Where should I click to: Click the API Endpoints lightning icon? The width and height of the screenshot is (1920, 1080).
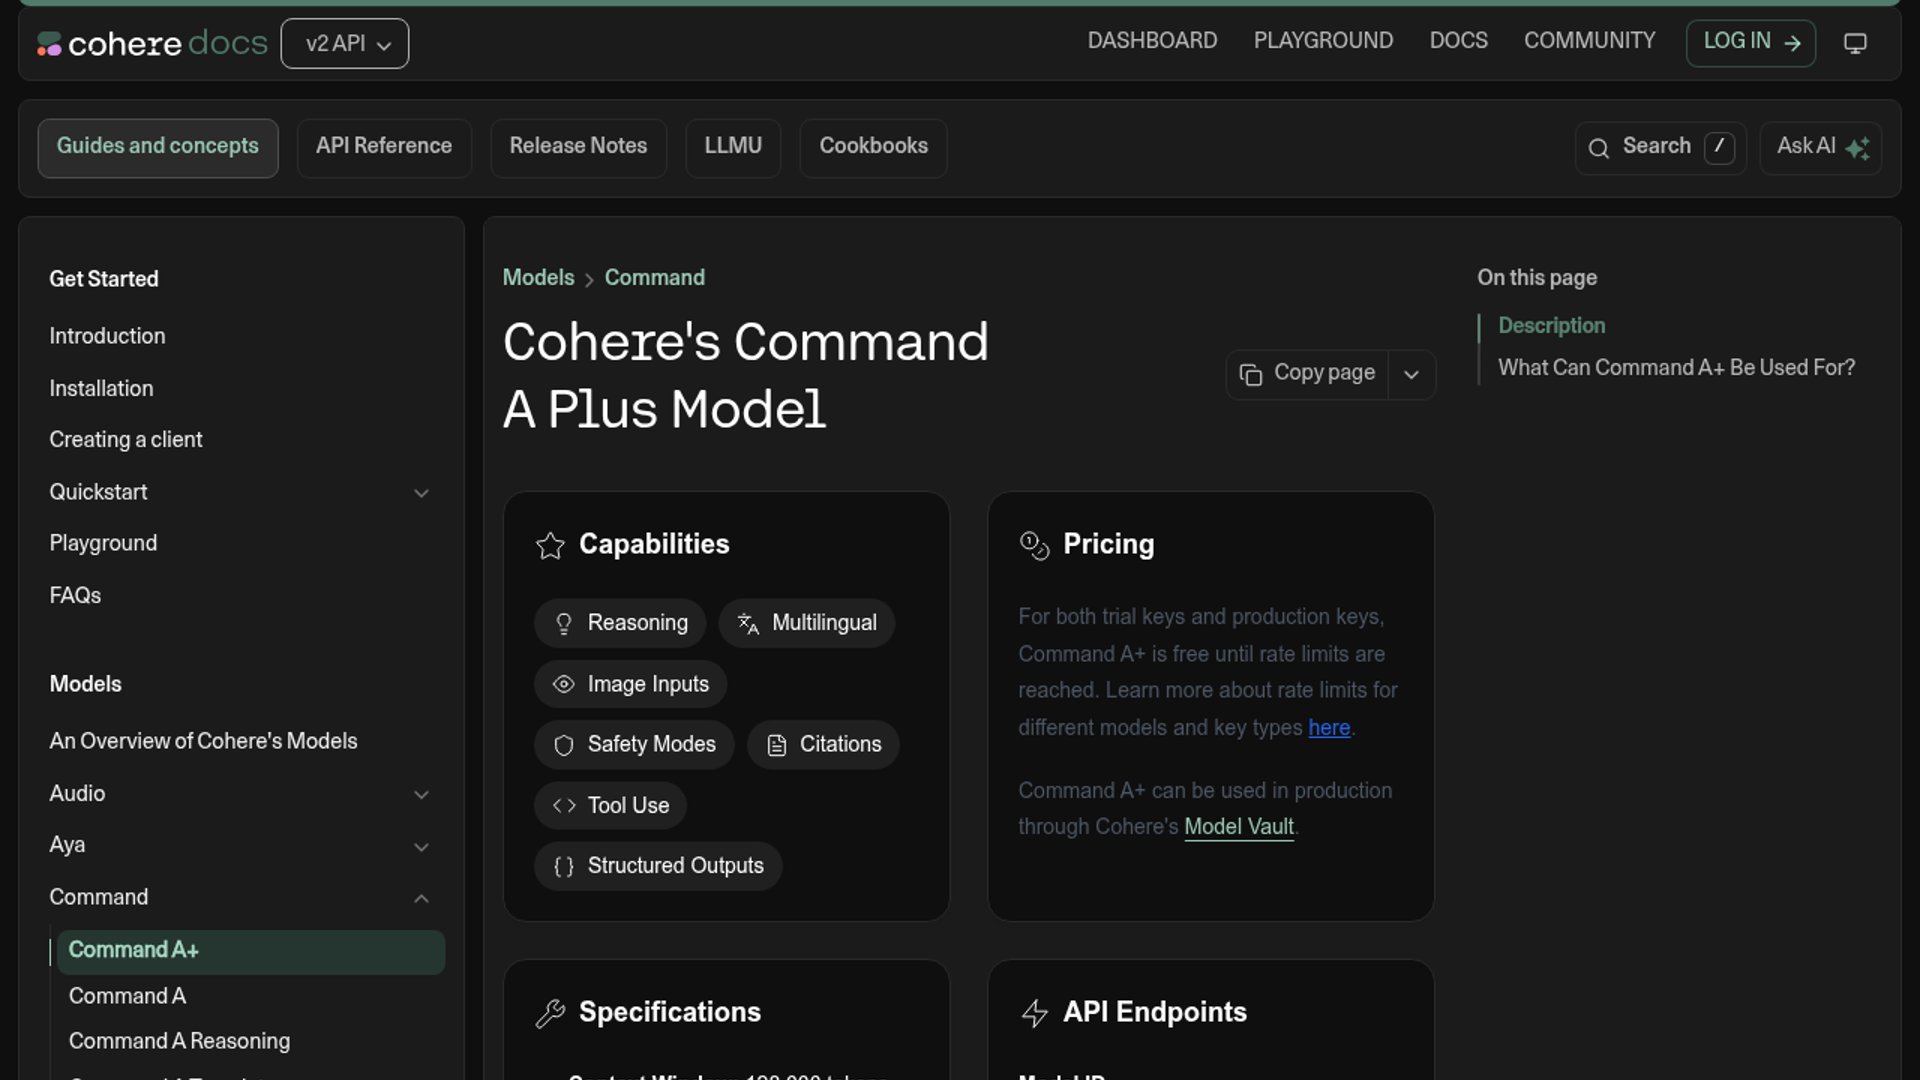[x=1034, y=1013]
